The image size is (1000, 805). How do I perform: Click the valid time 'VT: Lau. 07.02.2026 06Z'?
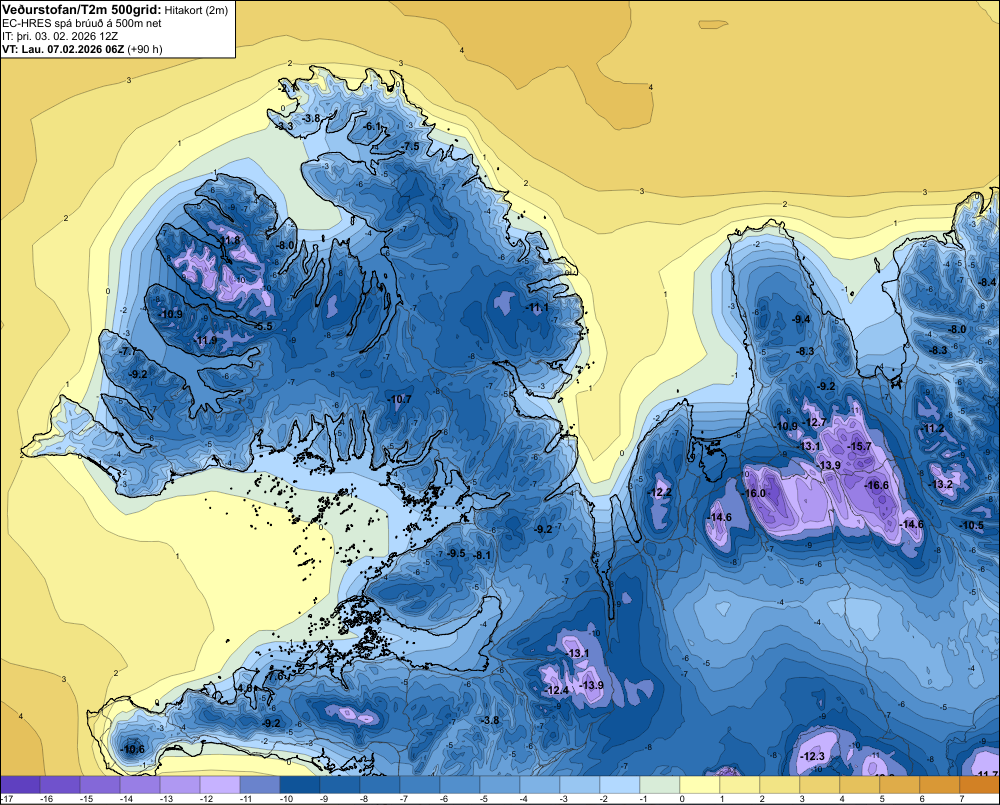(x=63, y=49)
